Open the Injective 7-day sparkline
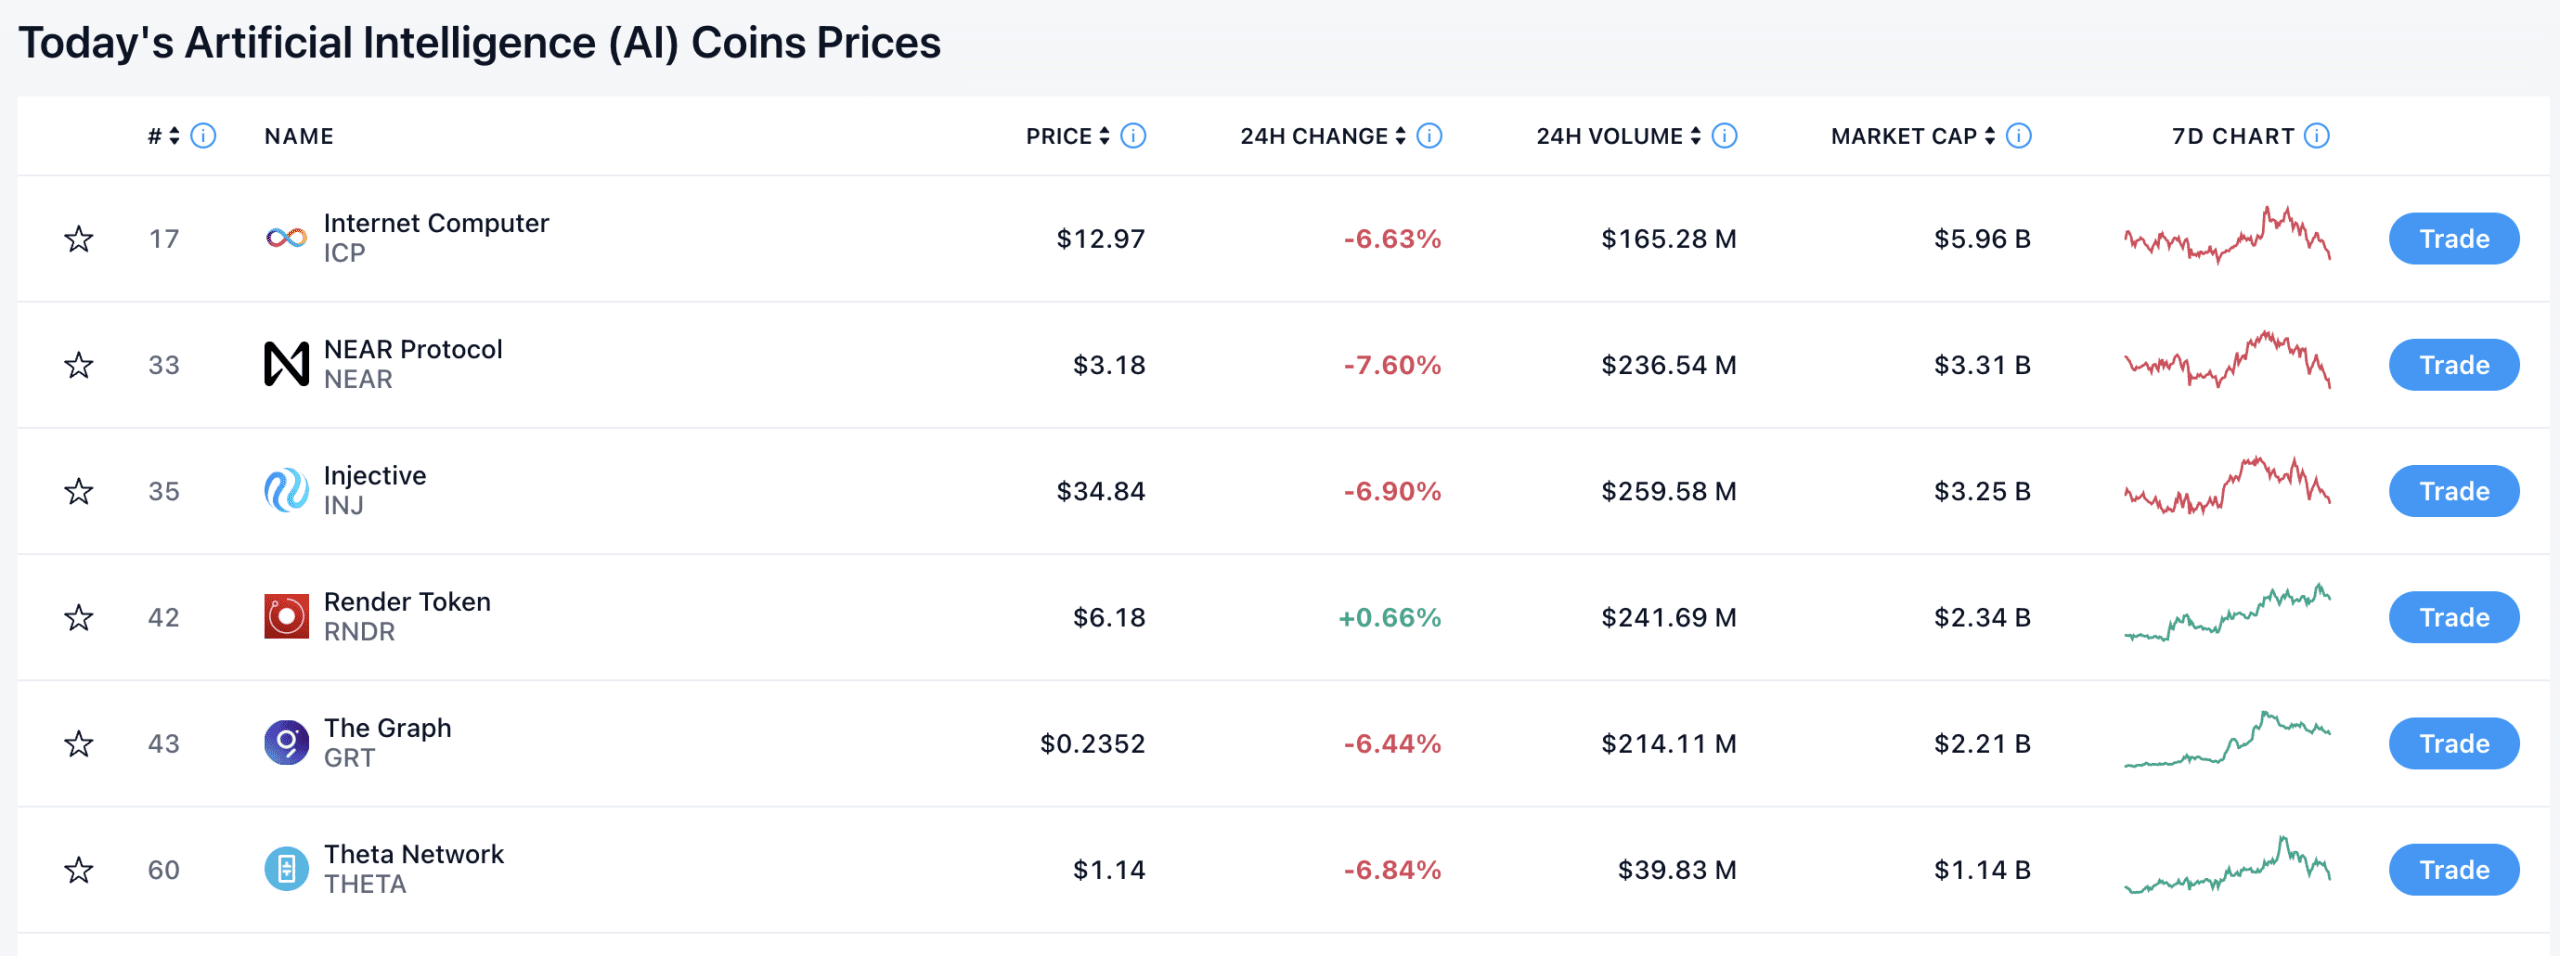 pyautogui.click(x=2227, y=486)
